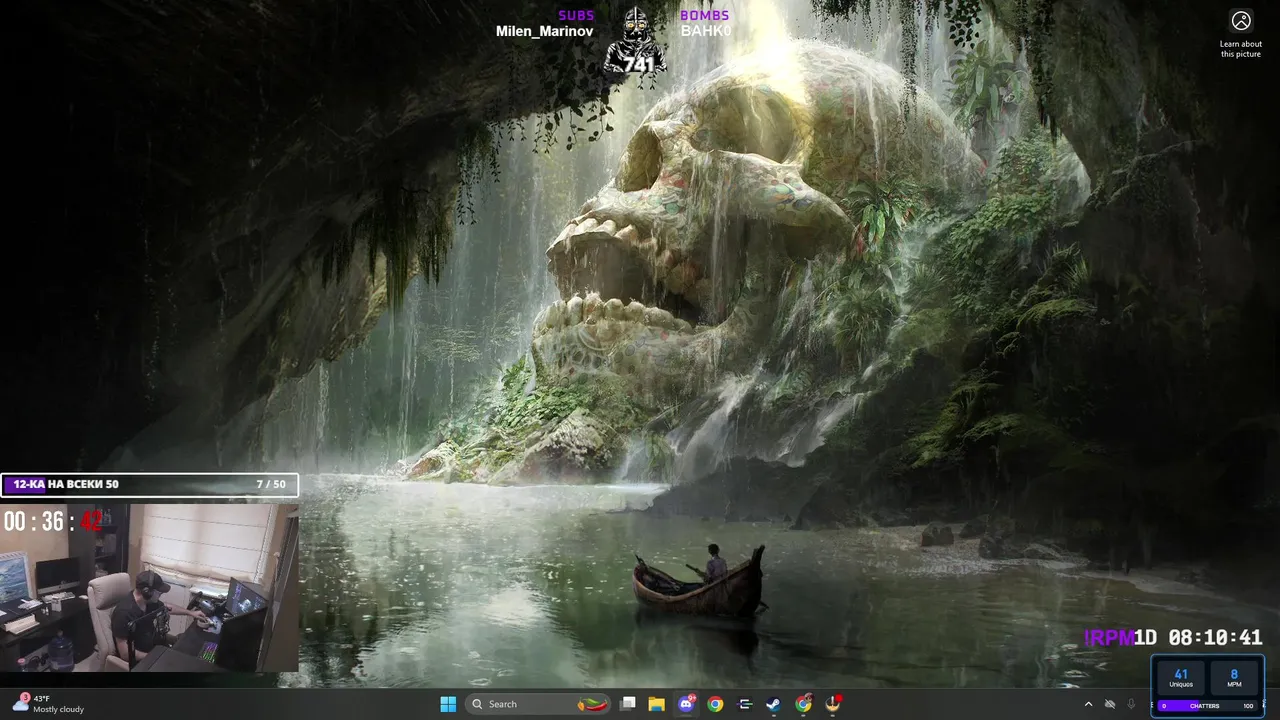Click the "12-КА НА ВСЕКИ 50" goal bar
The height and width of the screenshot is (720, 1280).
coord(149,485)
